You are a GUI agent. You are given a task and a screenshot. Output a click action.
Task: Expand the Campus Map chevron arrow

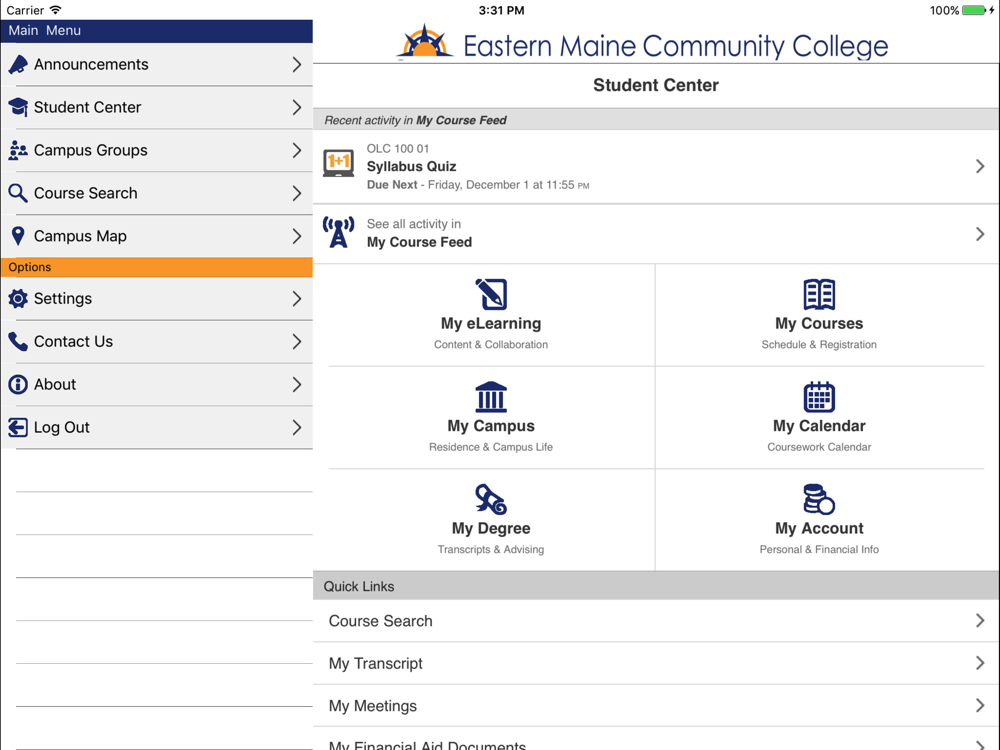[x=297, y=236]
